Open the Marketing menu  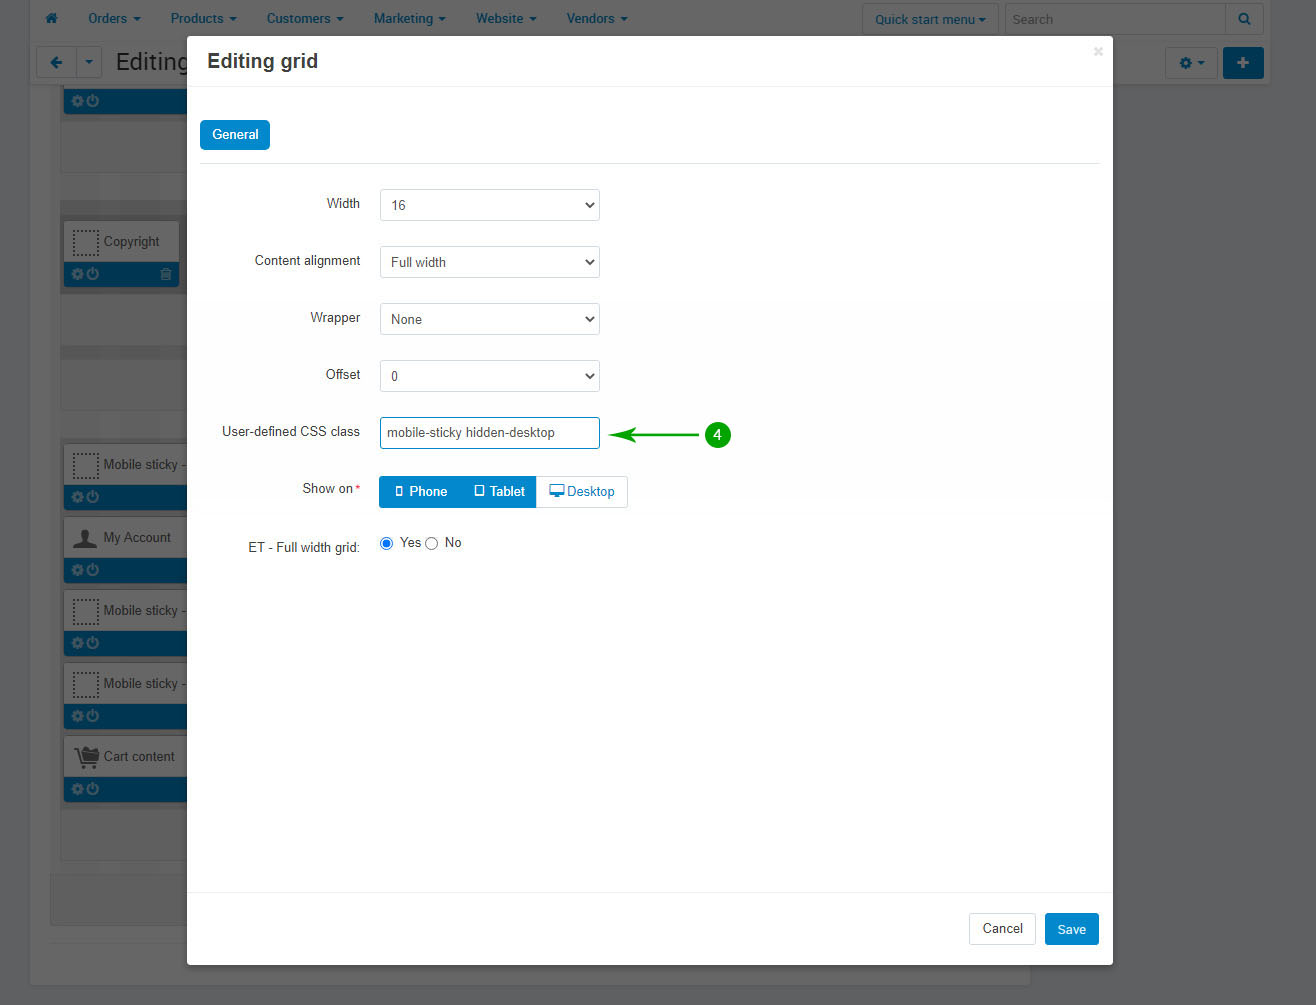point(409,18)
